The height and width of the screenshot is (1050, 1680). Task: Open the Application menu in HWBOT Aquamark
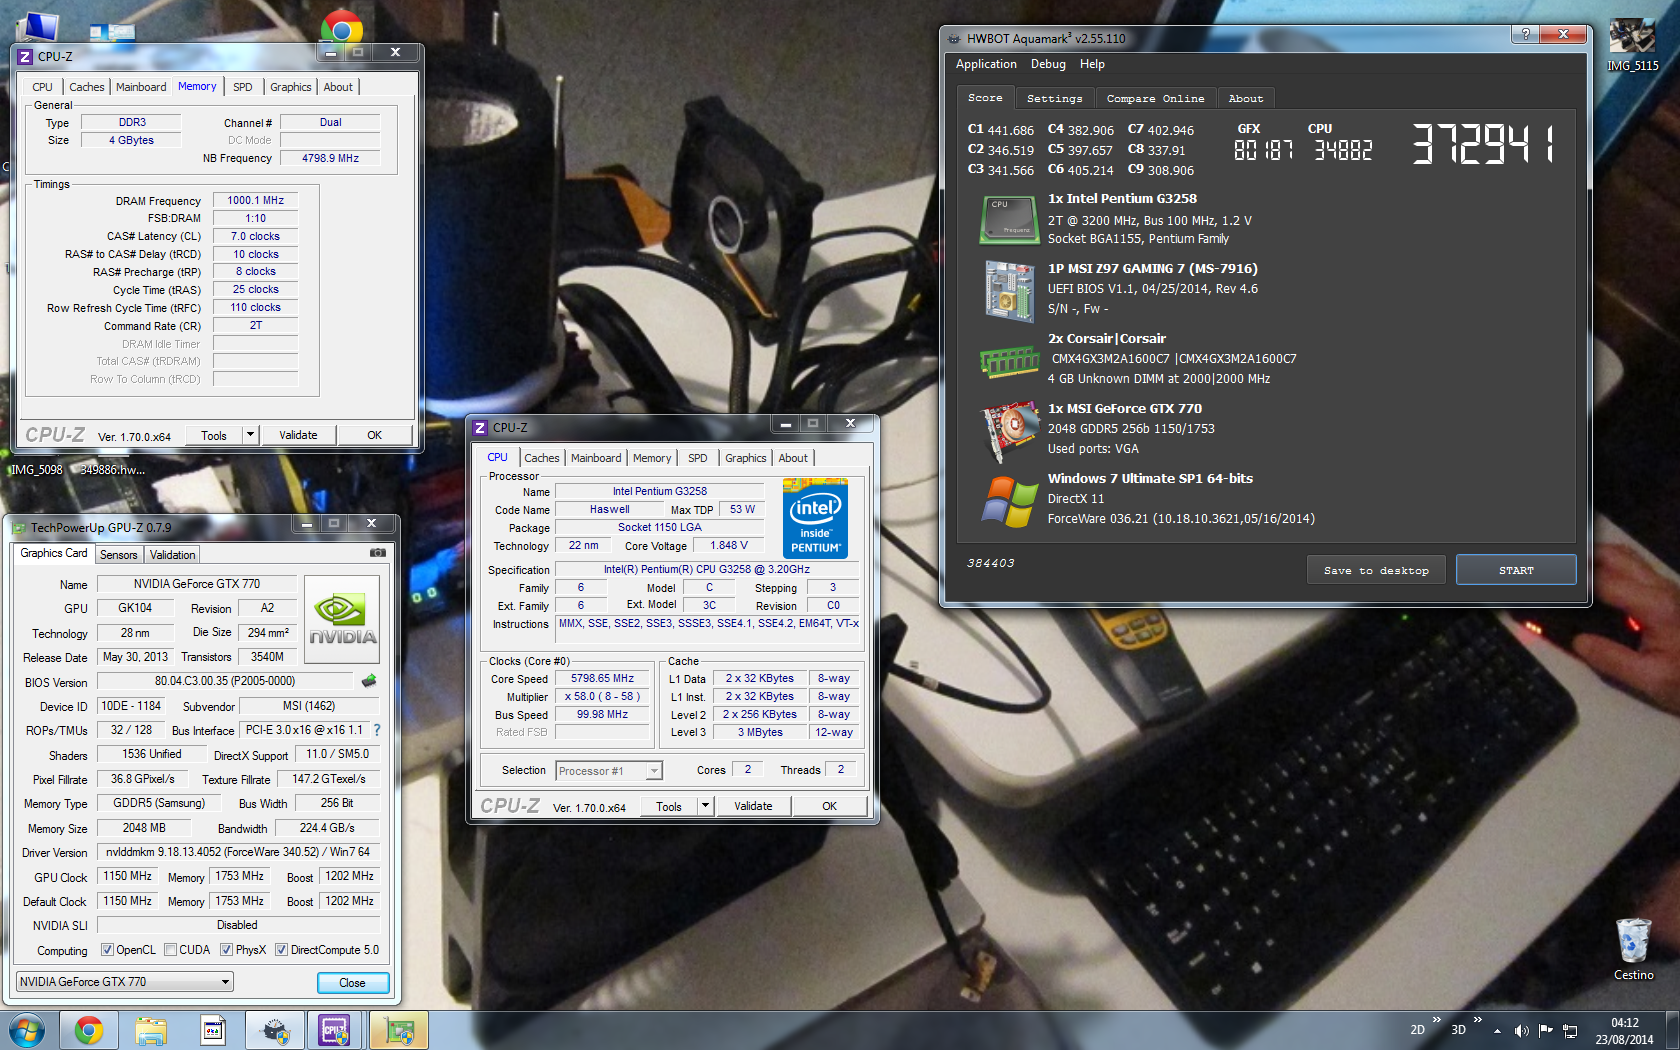986,64
